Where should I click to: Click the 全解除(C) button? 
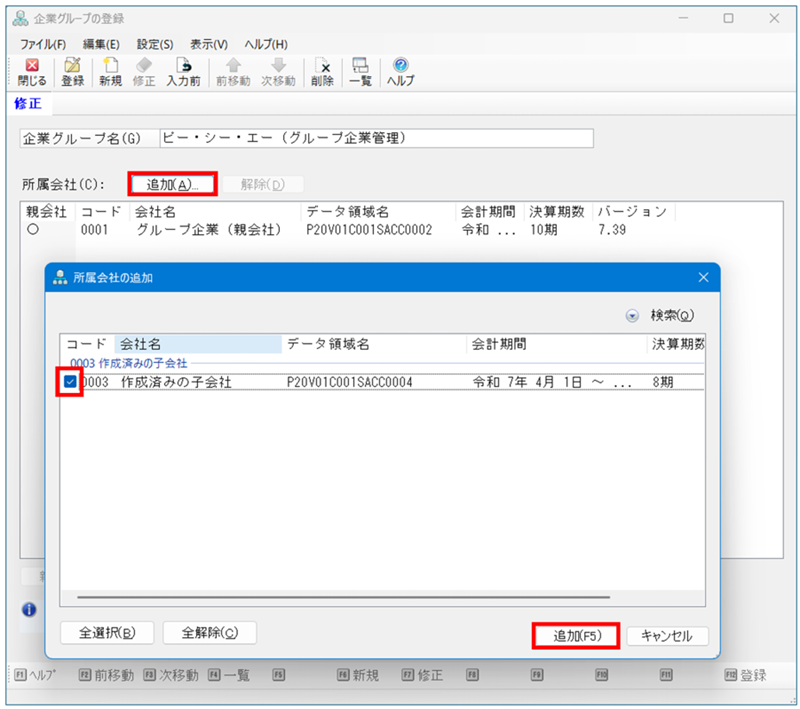210,633
